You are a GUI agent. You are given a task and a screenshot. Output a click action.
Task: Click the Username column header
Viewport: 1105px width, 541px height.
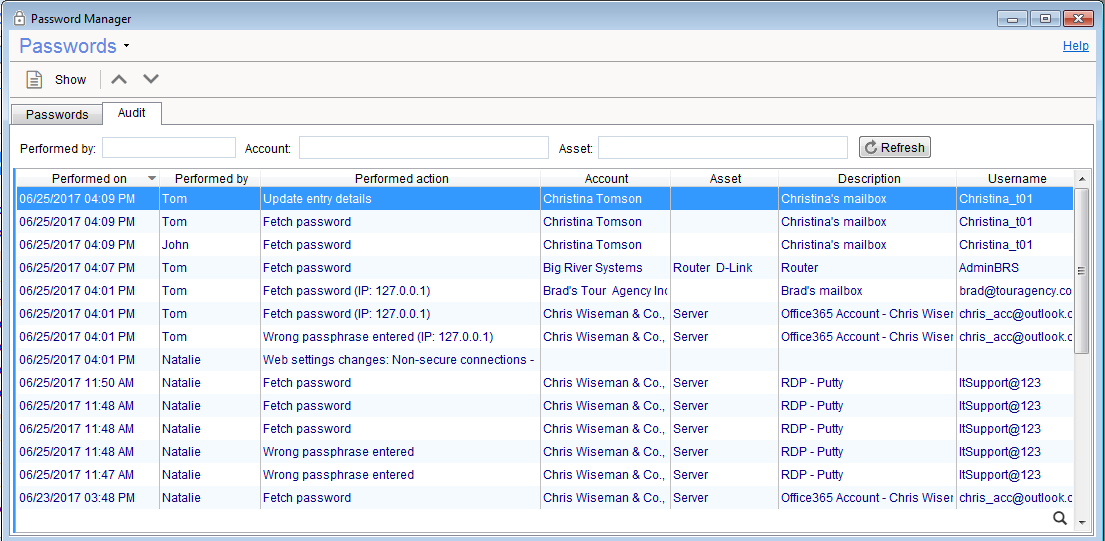(x=1016, y=179)
